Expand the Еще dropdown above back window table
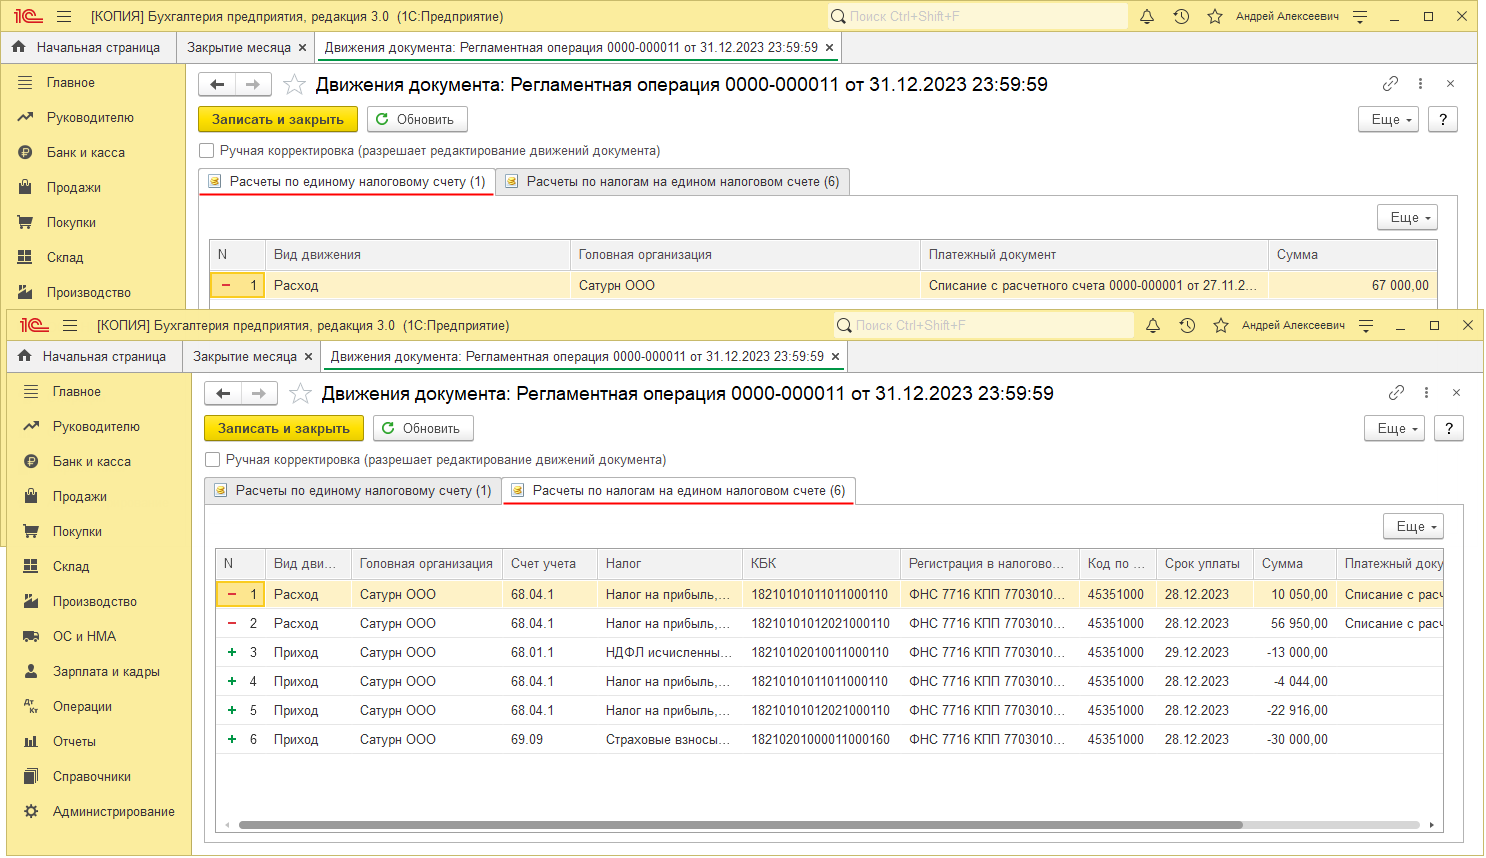 pyautogui.click(x=1407, y=218)
